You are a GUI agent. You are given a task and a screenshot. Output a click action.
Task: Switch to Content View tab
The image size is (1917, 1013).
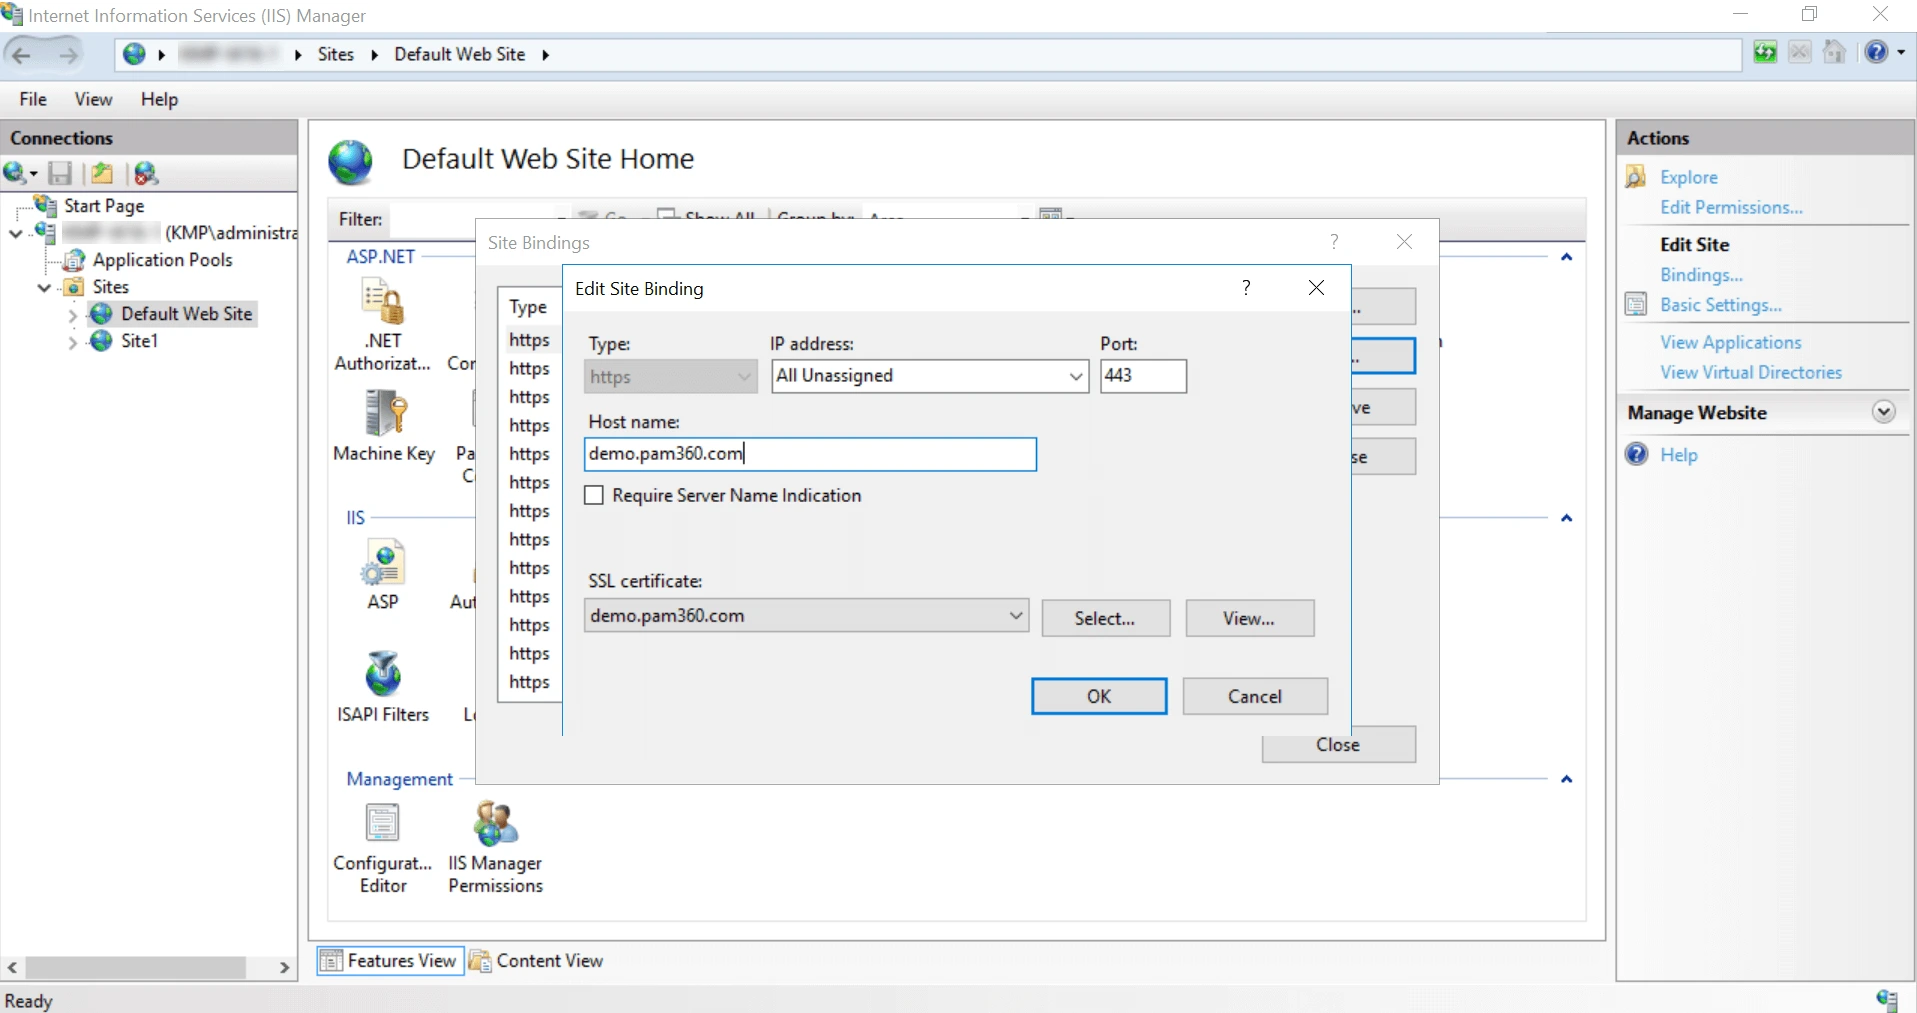click(548, 960)
